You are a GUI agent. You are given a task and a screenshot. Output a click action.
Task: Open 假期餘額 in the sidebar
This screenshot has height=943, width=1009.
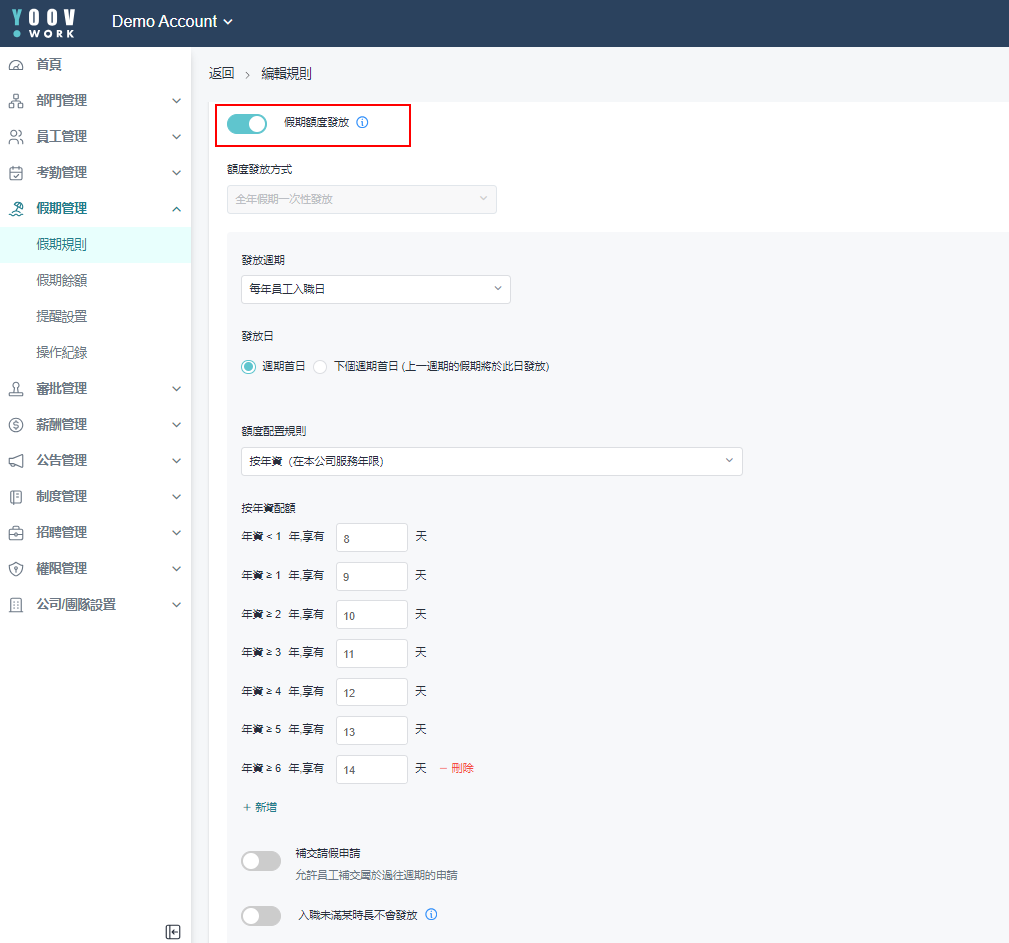[x=62, y=281]
